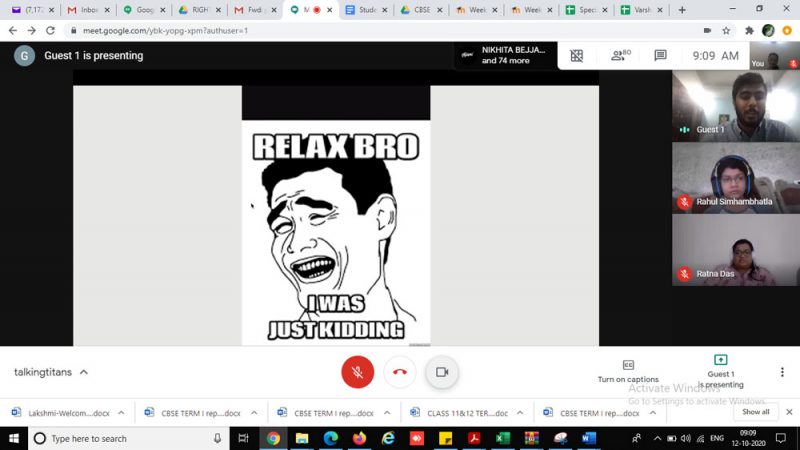Viewport: 800px width, 450px height.
Task: Switch to the Spec Google Sheets tab
Action: pyautogui.click(x=586, y=10)
